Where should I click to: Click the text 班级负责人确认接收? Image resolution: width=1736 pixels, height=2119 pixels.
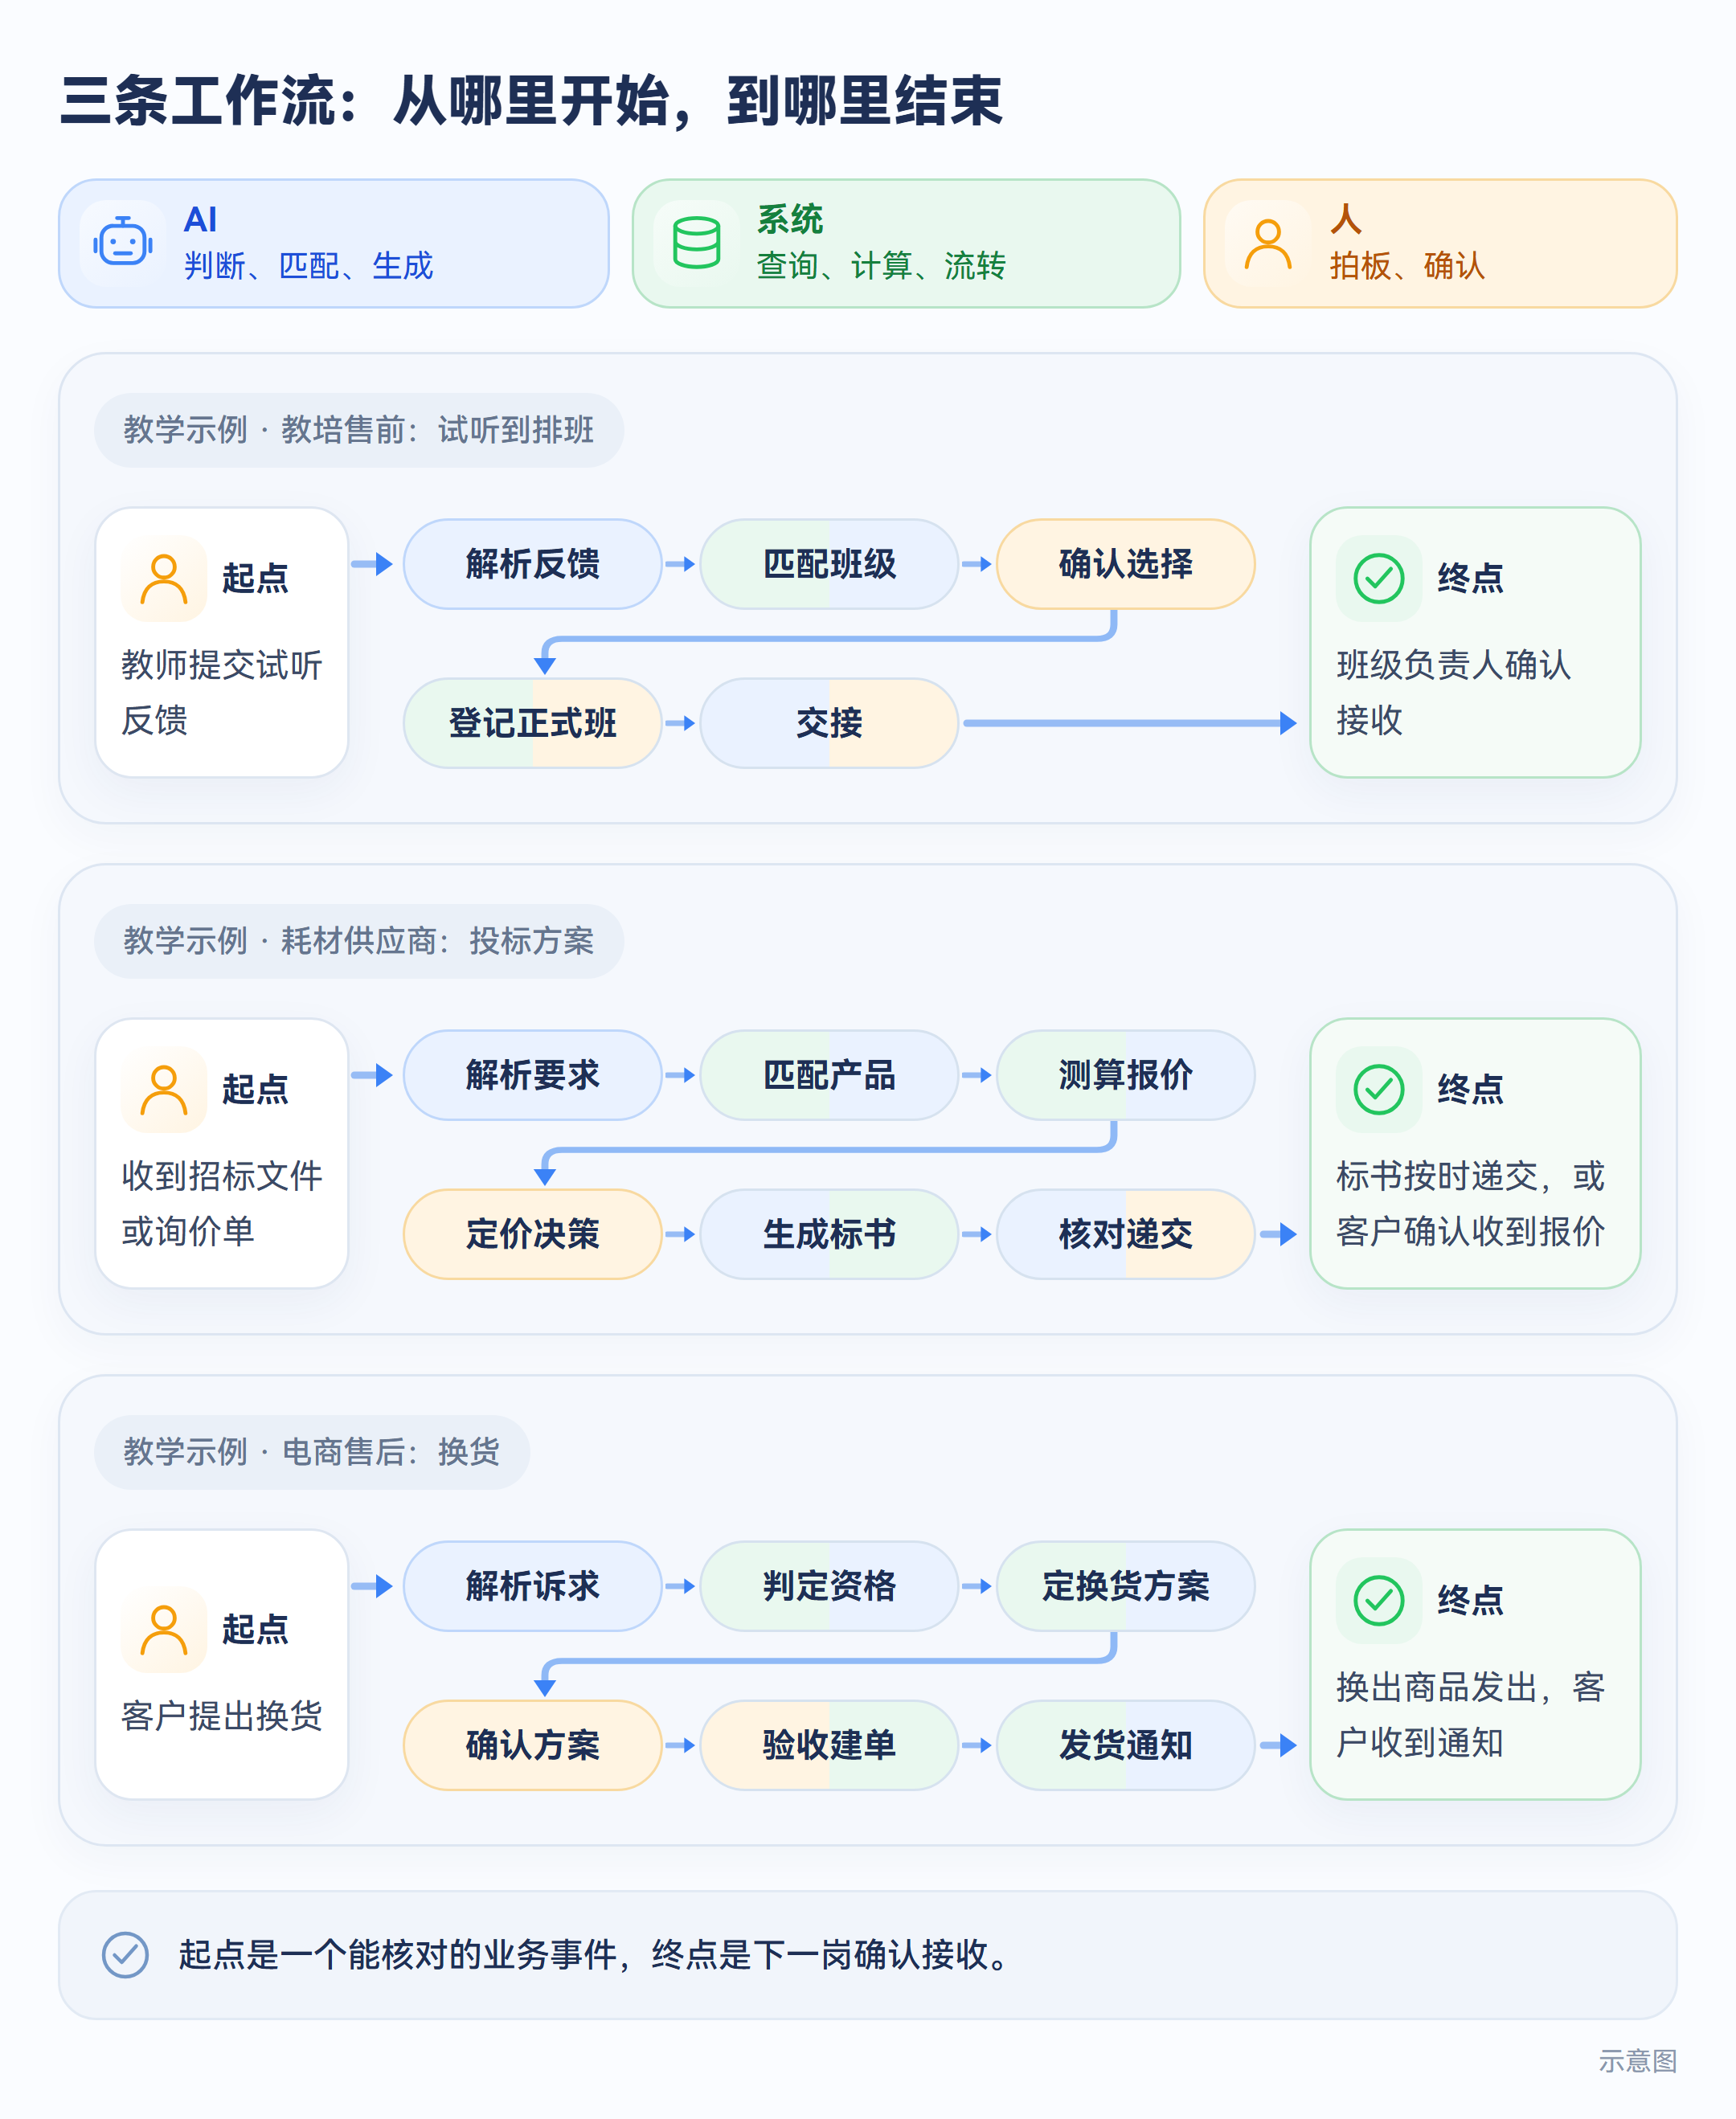coord(1453,692)
